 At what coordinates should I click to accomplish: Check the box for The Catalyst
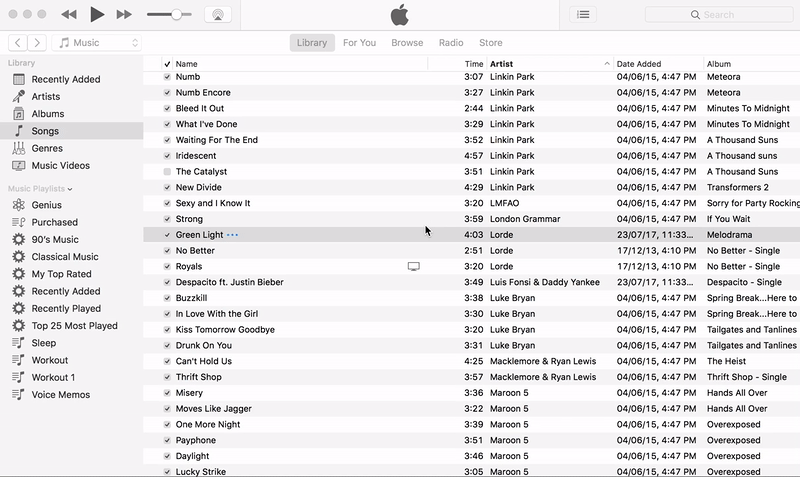point(167,172)
